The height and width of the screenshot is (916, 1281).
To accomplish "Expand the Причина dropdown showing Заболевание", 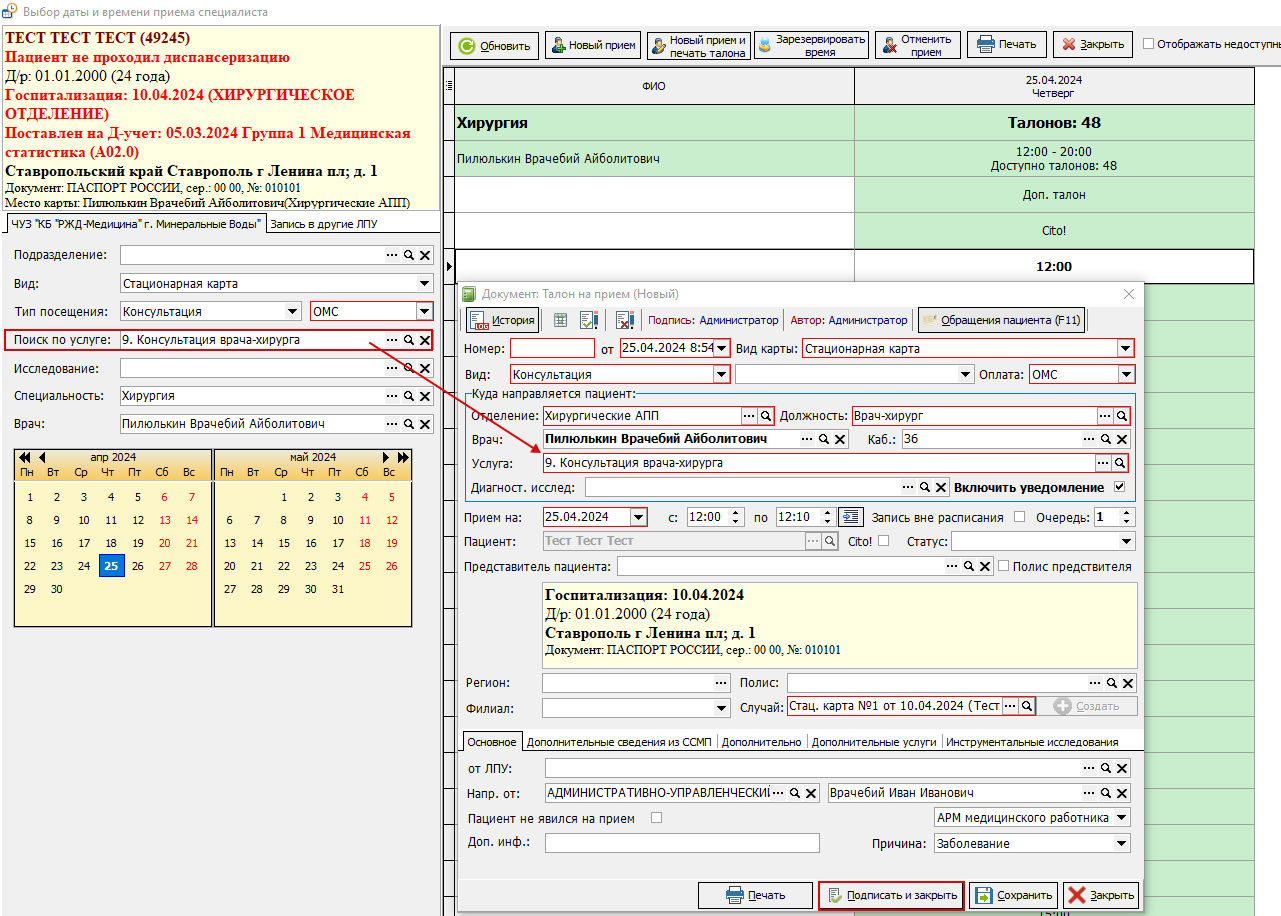I will [x=1122, y=843].
